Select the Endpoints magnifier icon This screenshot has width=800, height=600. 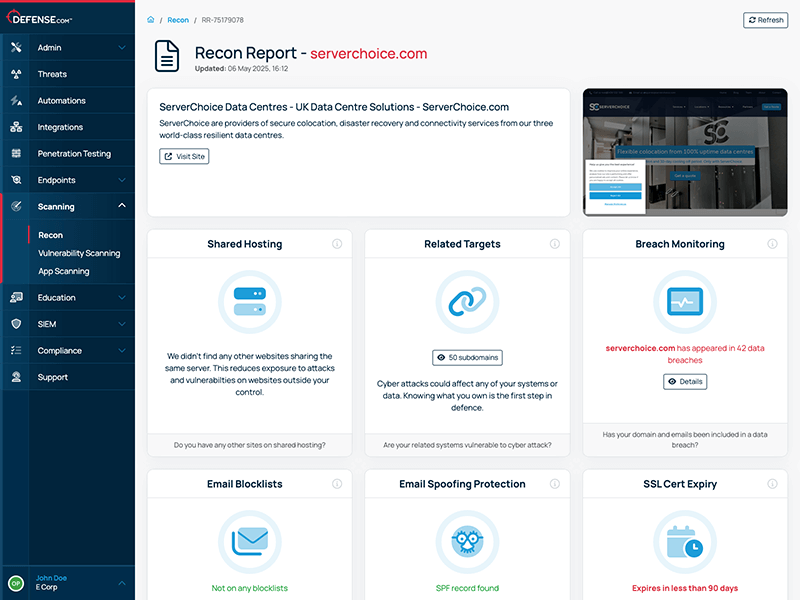[x=16, y=180]
